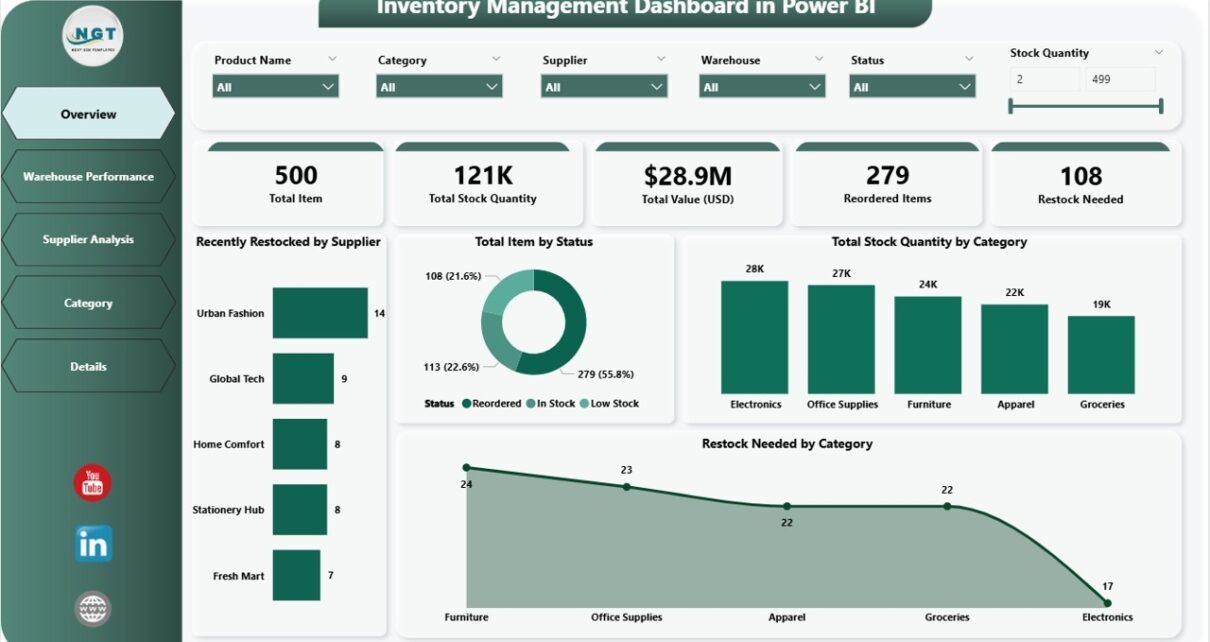
Task: Open the Category filter dropdown
Action: pos(439,87)
